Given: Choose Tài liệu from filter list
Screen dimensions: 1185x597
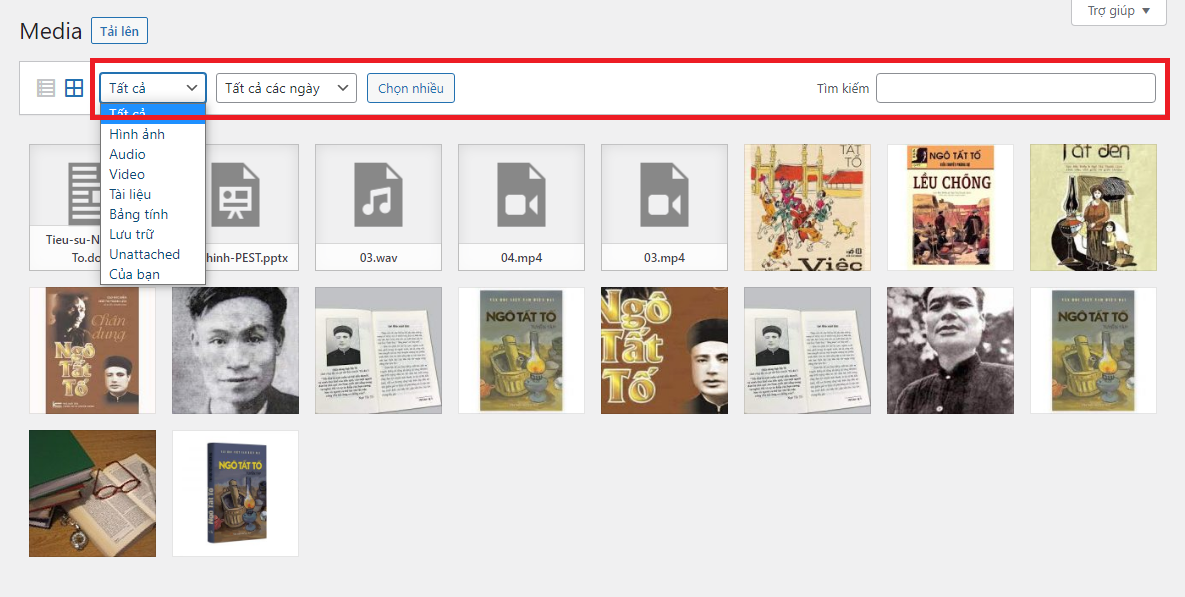Looking at the screenshot, I should click(x=130, y=194).
